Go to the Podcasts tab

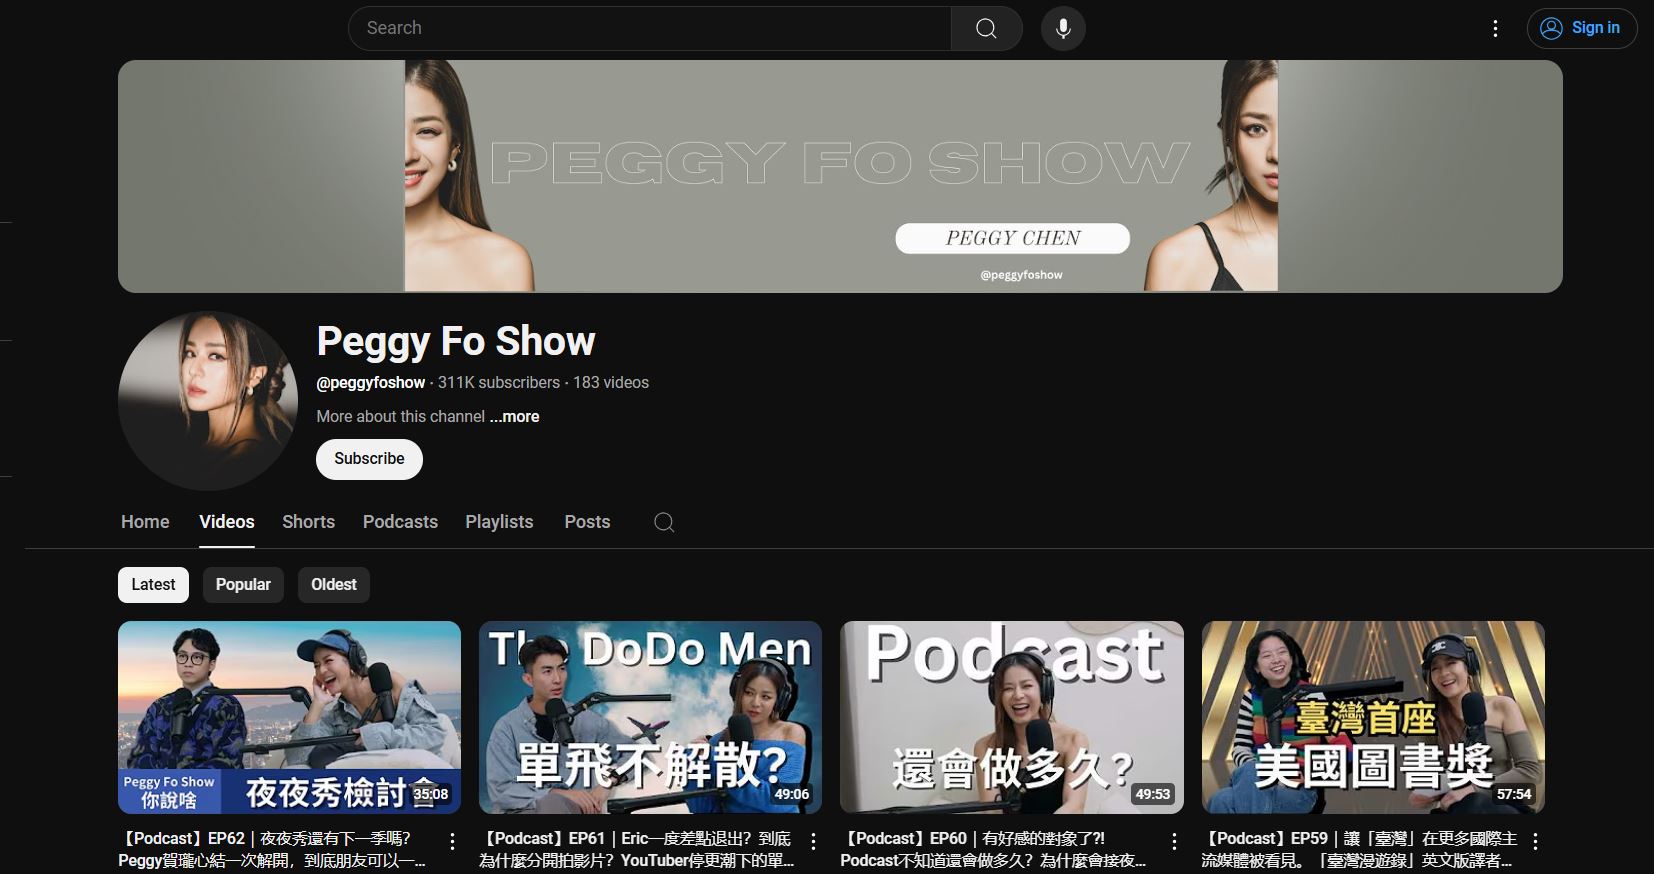(x=400, y=522)
